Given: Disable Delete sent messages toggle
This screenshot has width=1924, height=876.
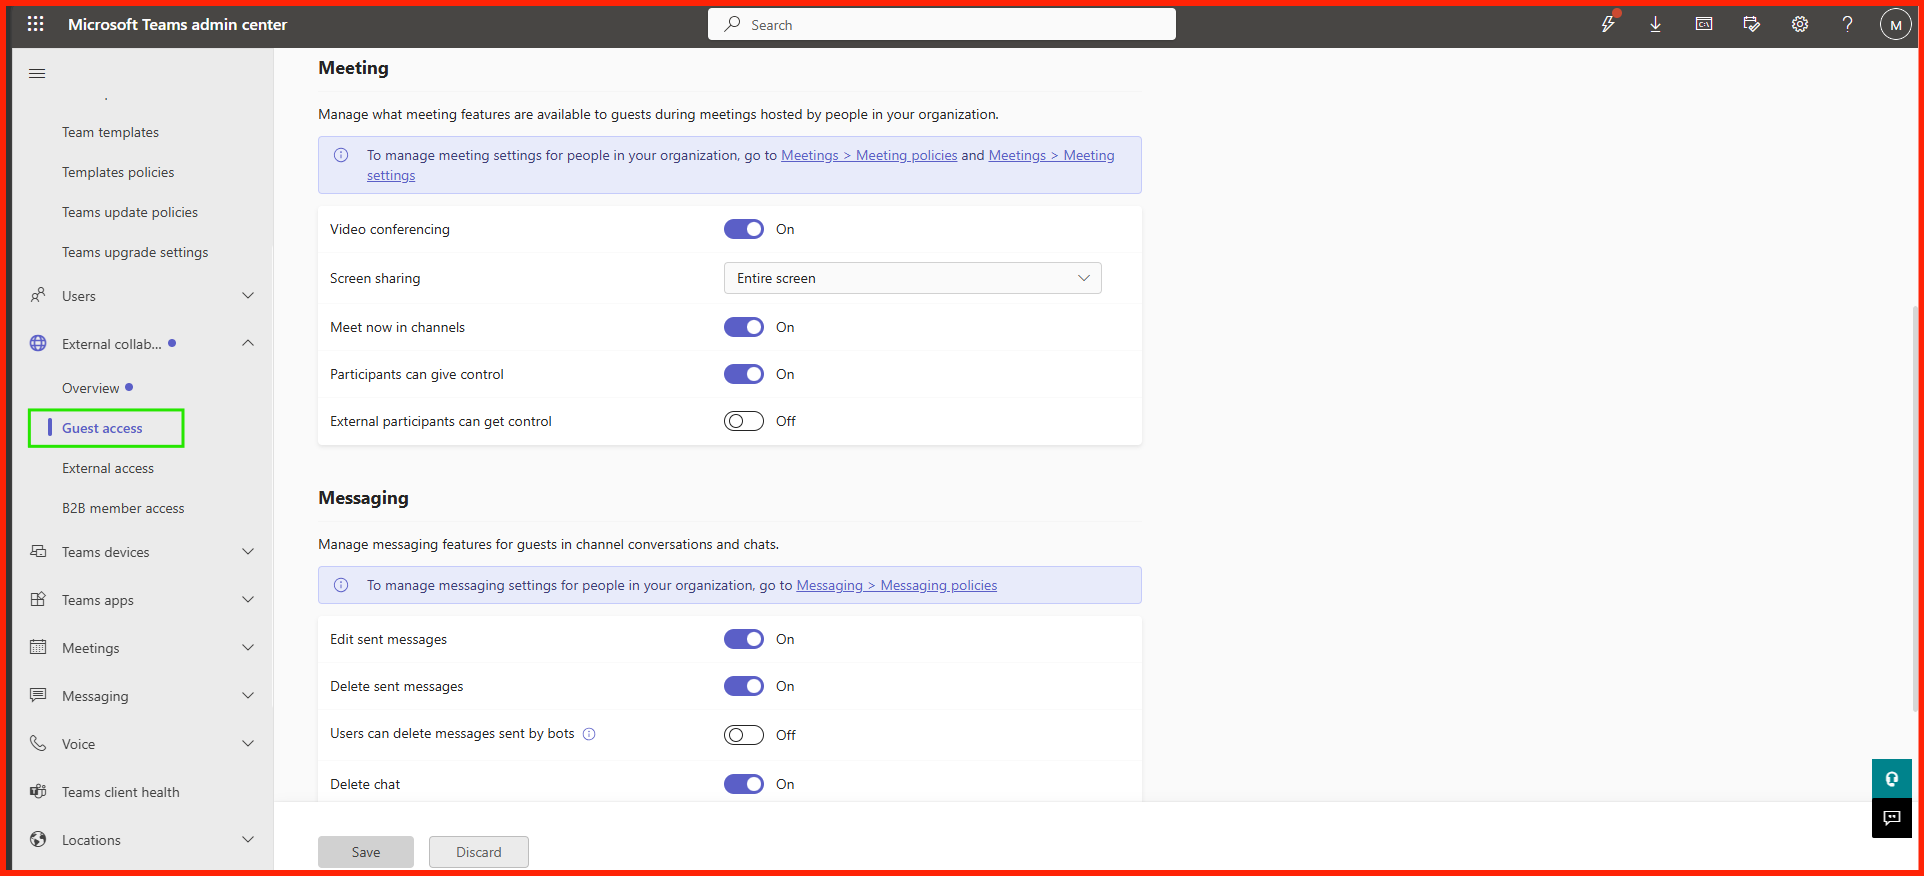Looking at the screenshot, I should [744, 686].
